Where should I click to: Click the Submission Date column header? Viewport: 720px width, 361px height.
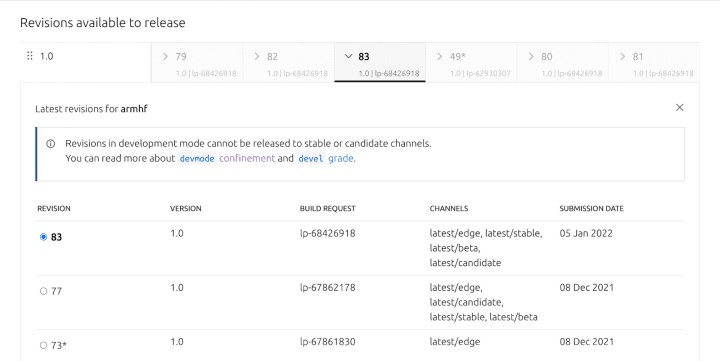[x=591, y=209]
